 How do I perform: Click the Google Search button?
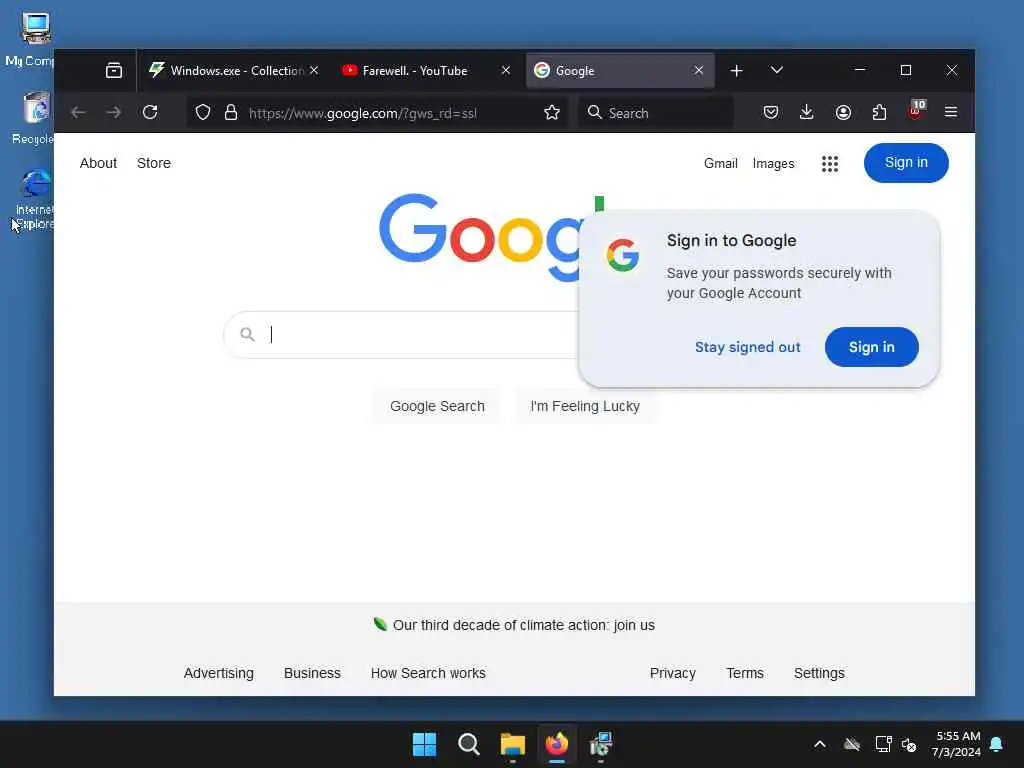(437, 406)
